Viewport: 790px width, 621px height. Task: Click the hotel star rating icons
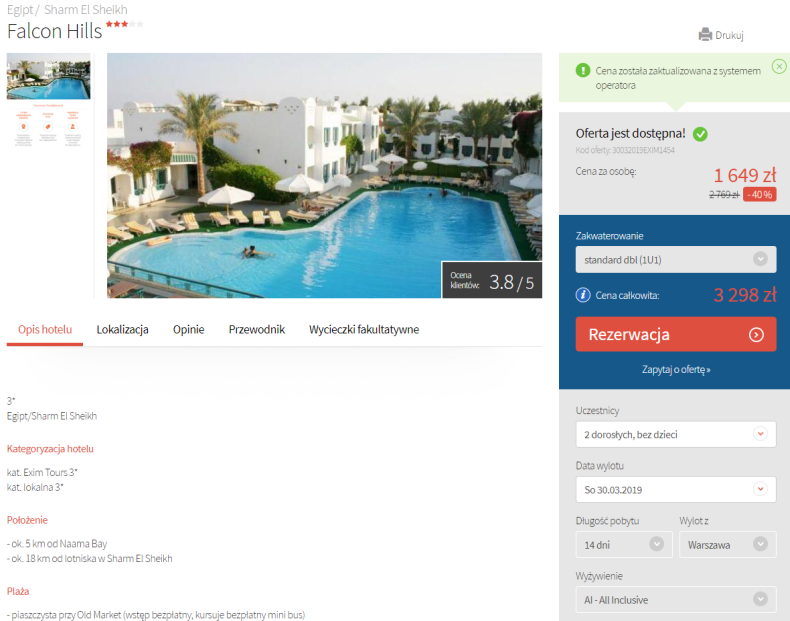(124, 24)
